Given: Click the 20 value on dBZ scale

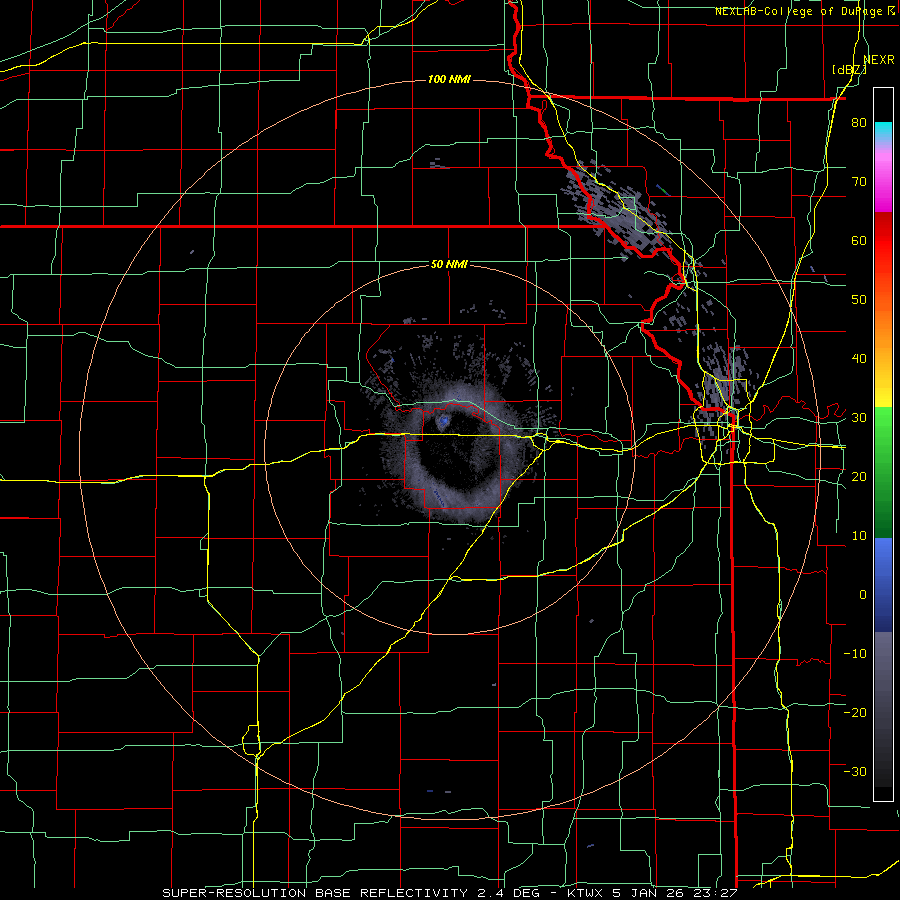Looking at the screenshot, I should point(859,476).
